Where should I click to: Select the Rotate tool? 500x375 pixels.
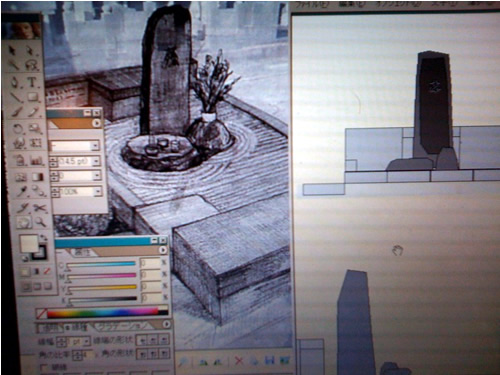tap(17, 128)
